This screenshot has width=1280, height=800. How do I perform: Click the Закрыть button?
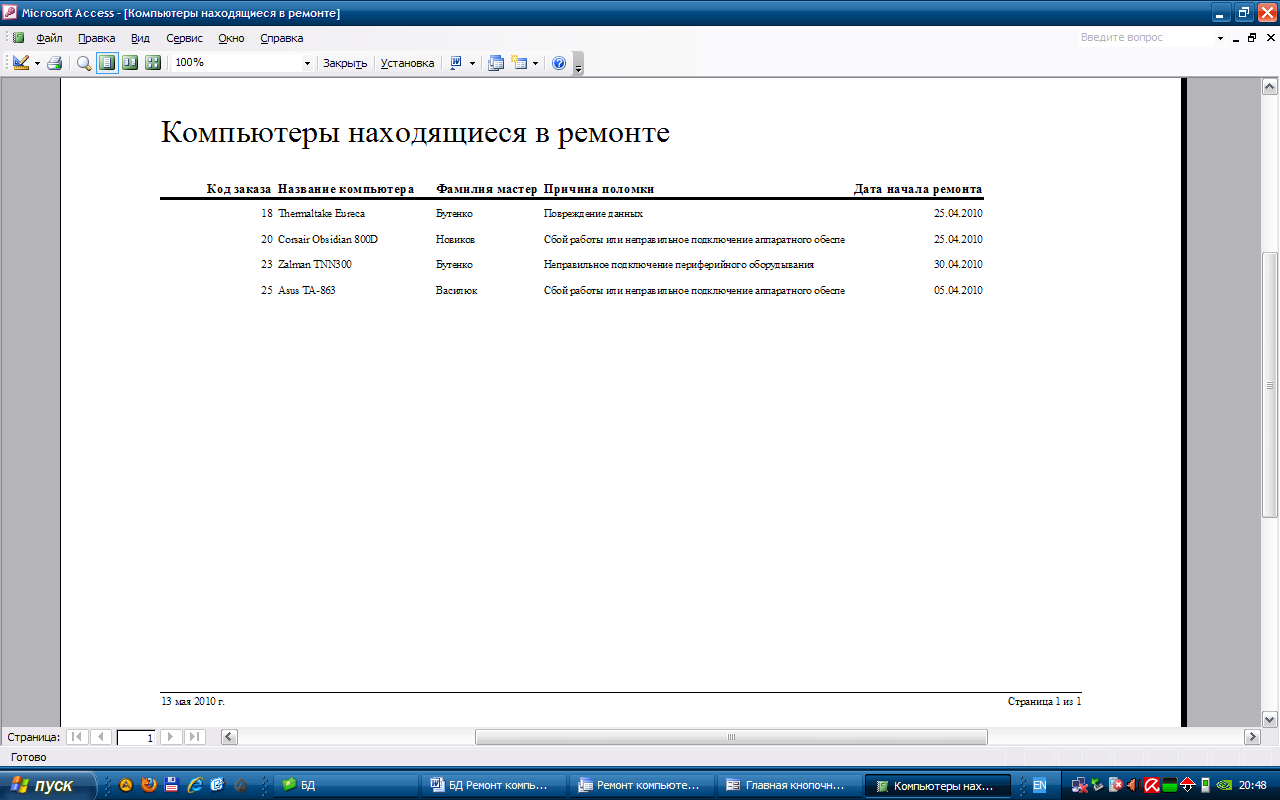pos(346,63)
